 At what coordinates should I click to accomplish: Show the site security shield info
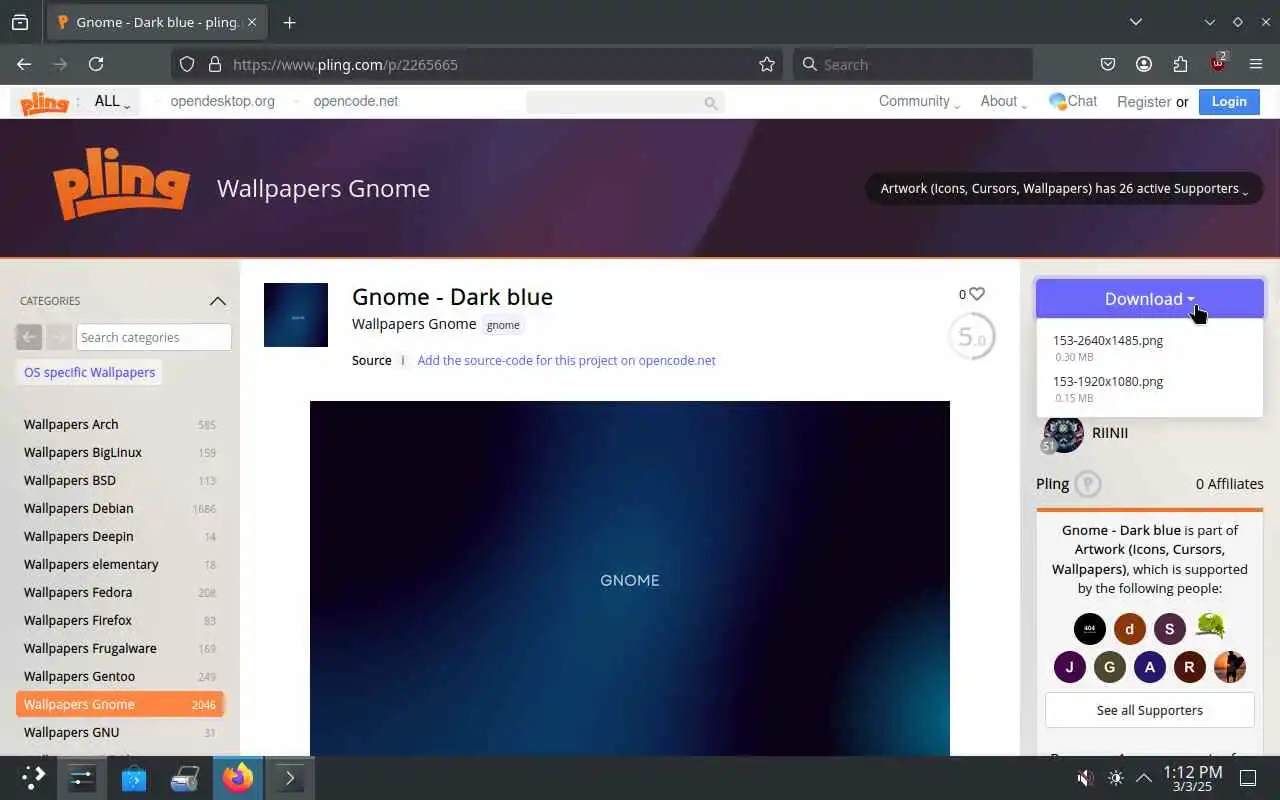click(x=187, y=64)
